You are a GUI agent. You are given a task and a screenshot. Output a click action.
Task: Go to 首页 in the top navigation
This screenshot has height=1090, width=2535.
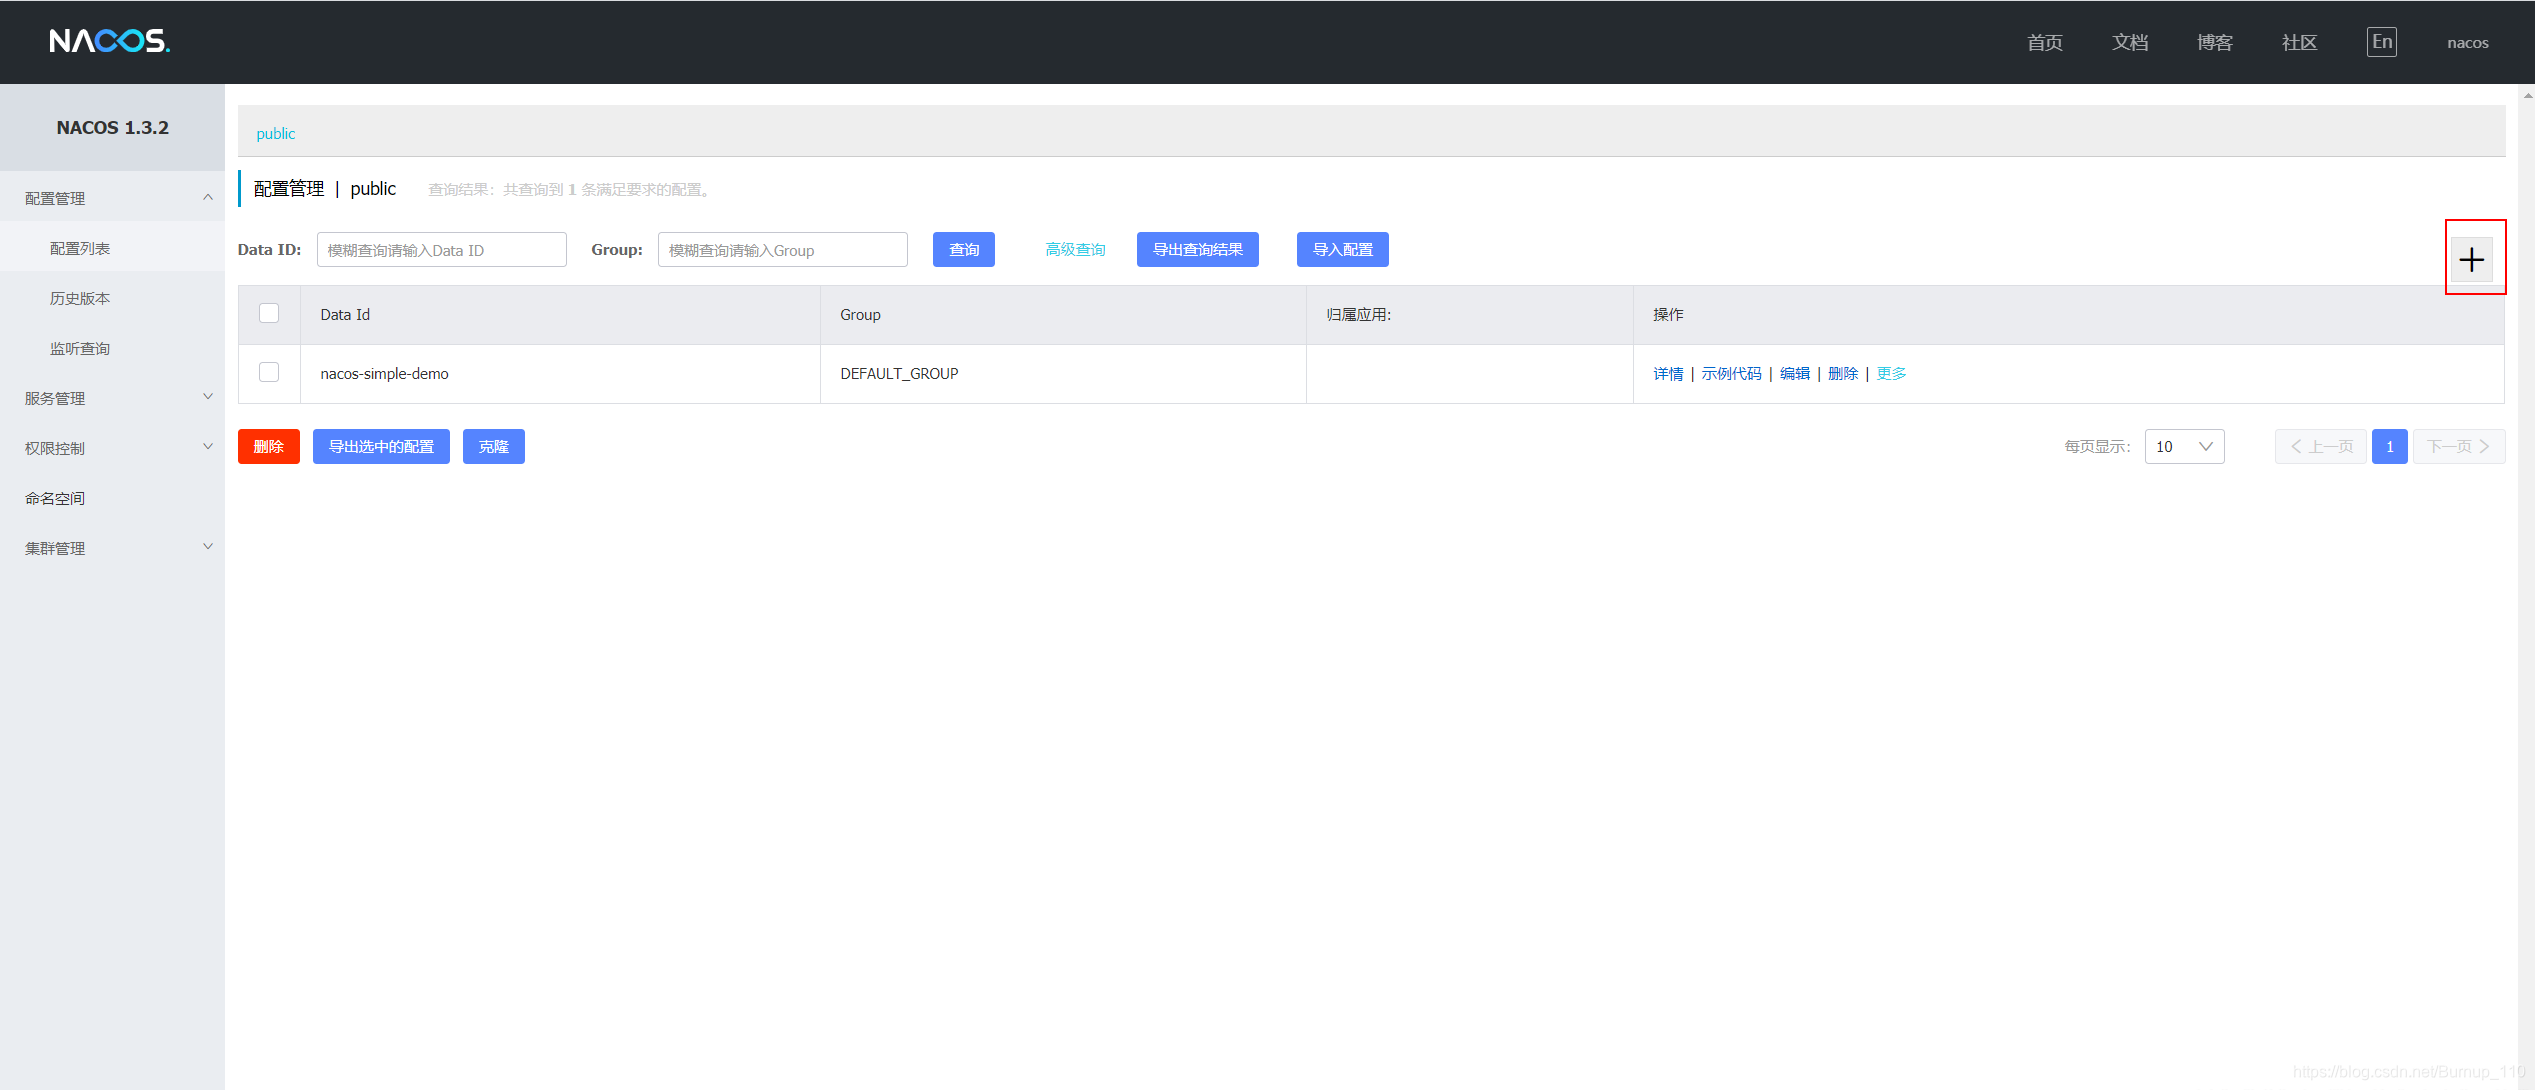[x=2045, y=42]
